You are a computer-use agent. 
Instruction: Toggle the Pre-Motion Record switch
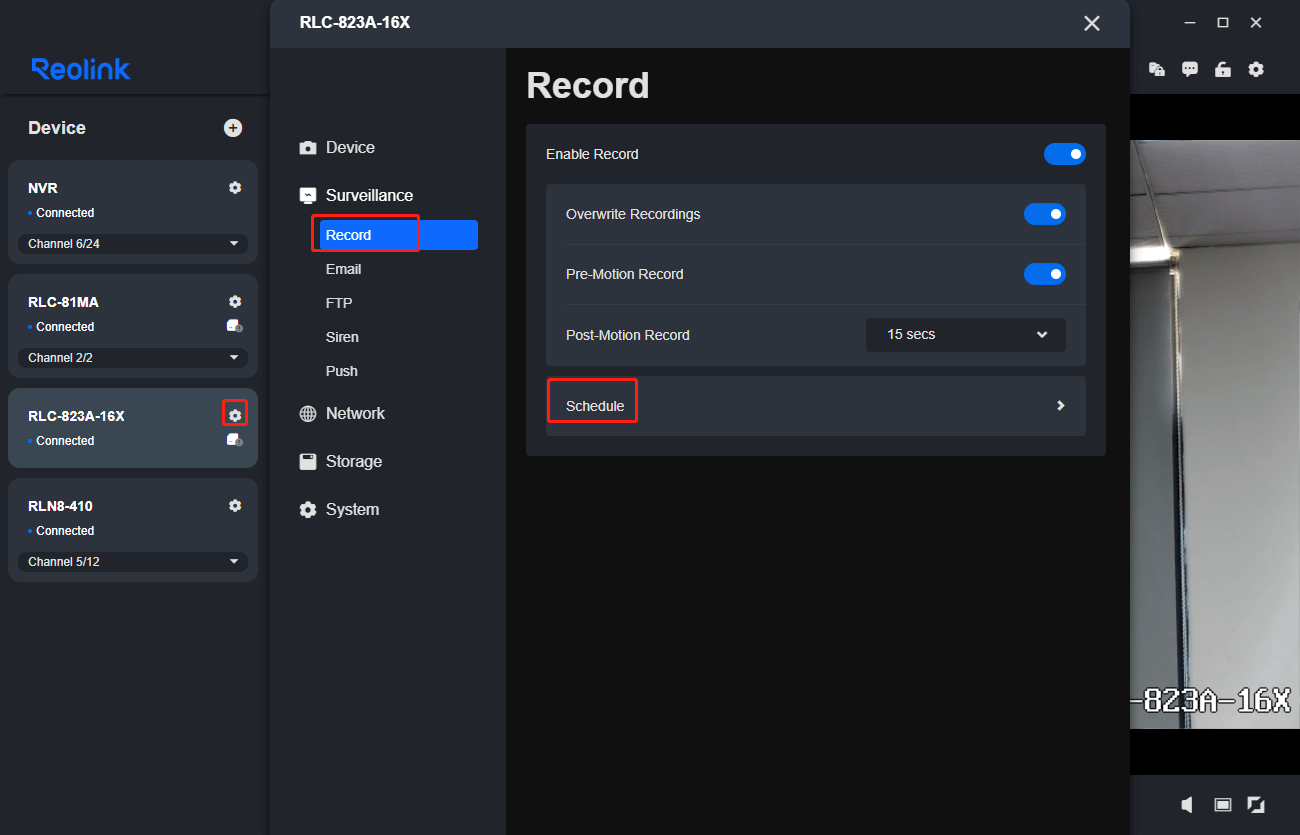(x=1045, y=274)
